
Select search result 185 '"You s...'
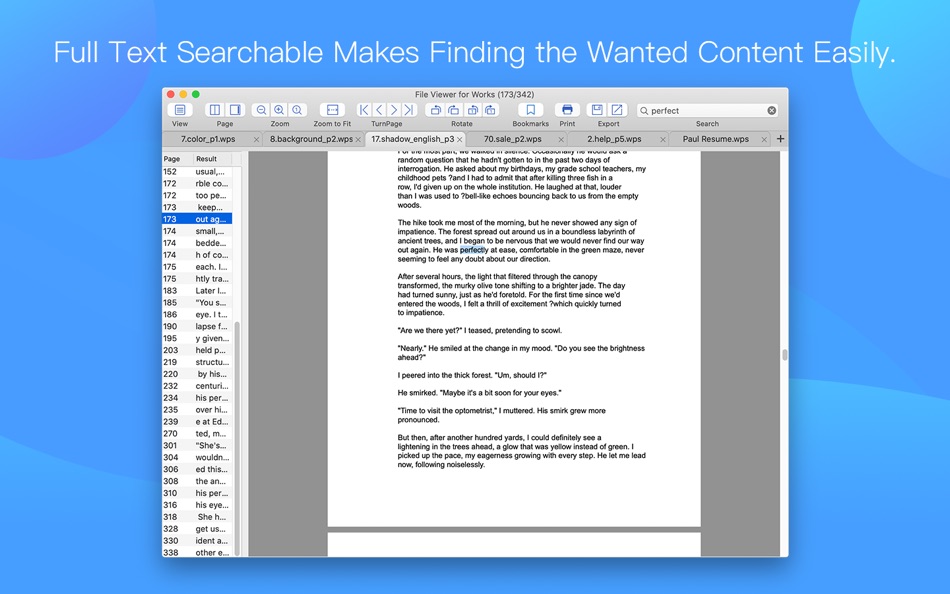(x=197, y=302)
